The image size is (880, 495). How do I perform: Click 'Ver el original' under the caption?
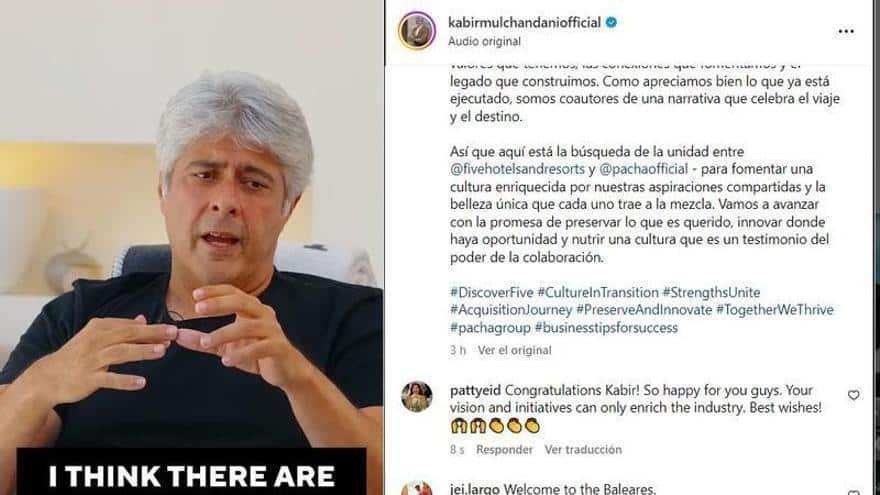pyautogui.click(x=513, y=350)
